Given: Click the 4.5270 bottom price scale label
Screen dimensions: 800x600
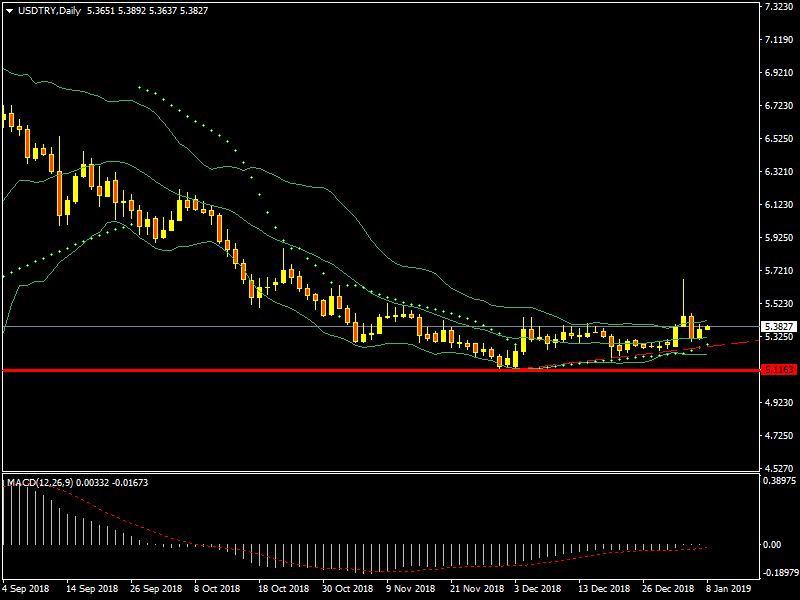Looking at the screenshot, I should pos(778,468).
